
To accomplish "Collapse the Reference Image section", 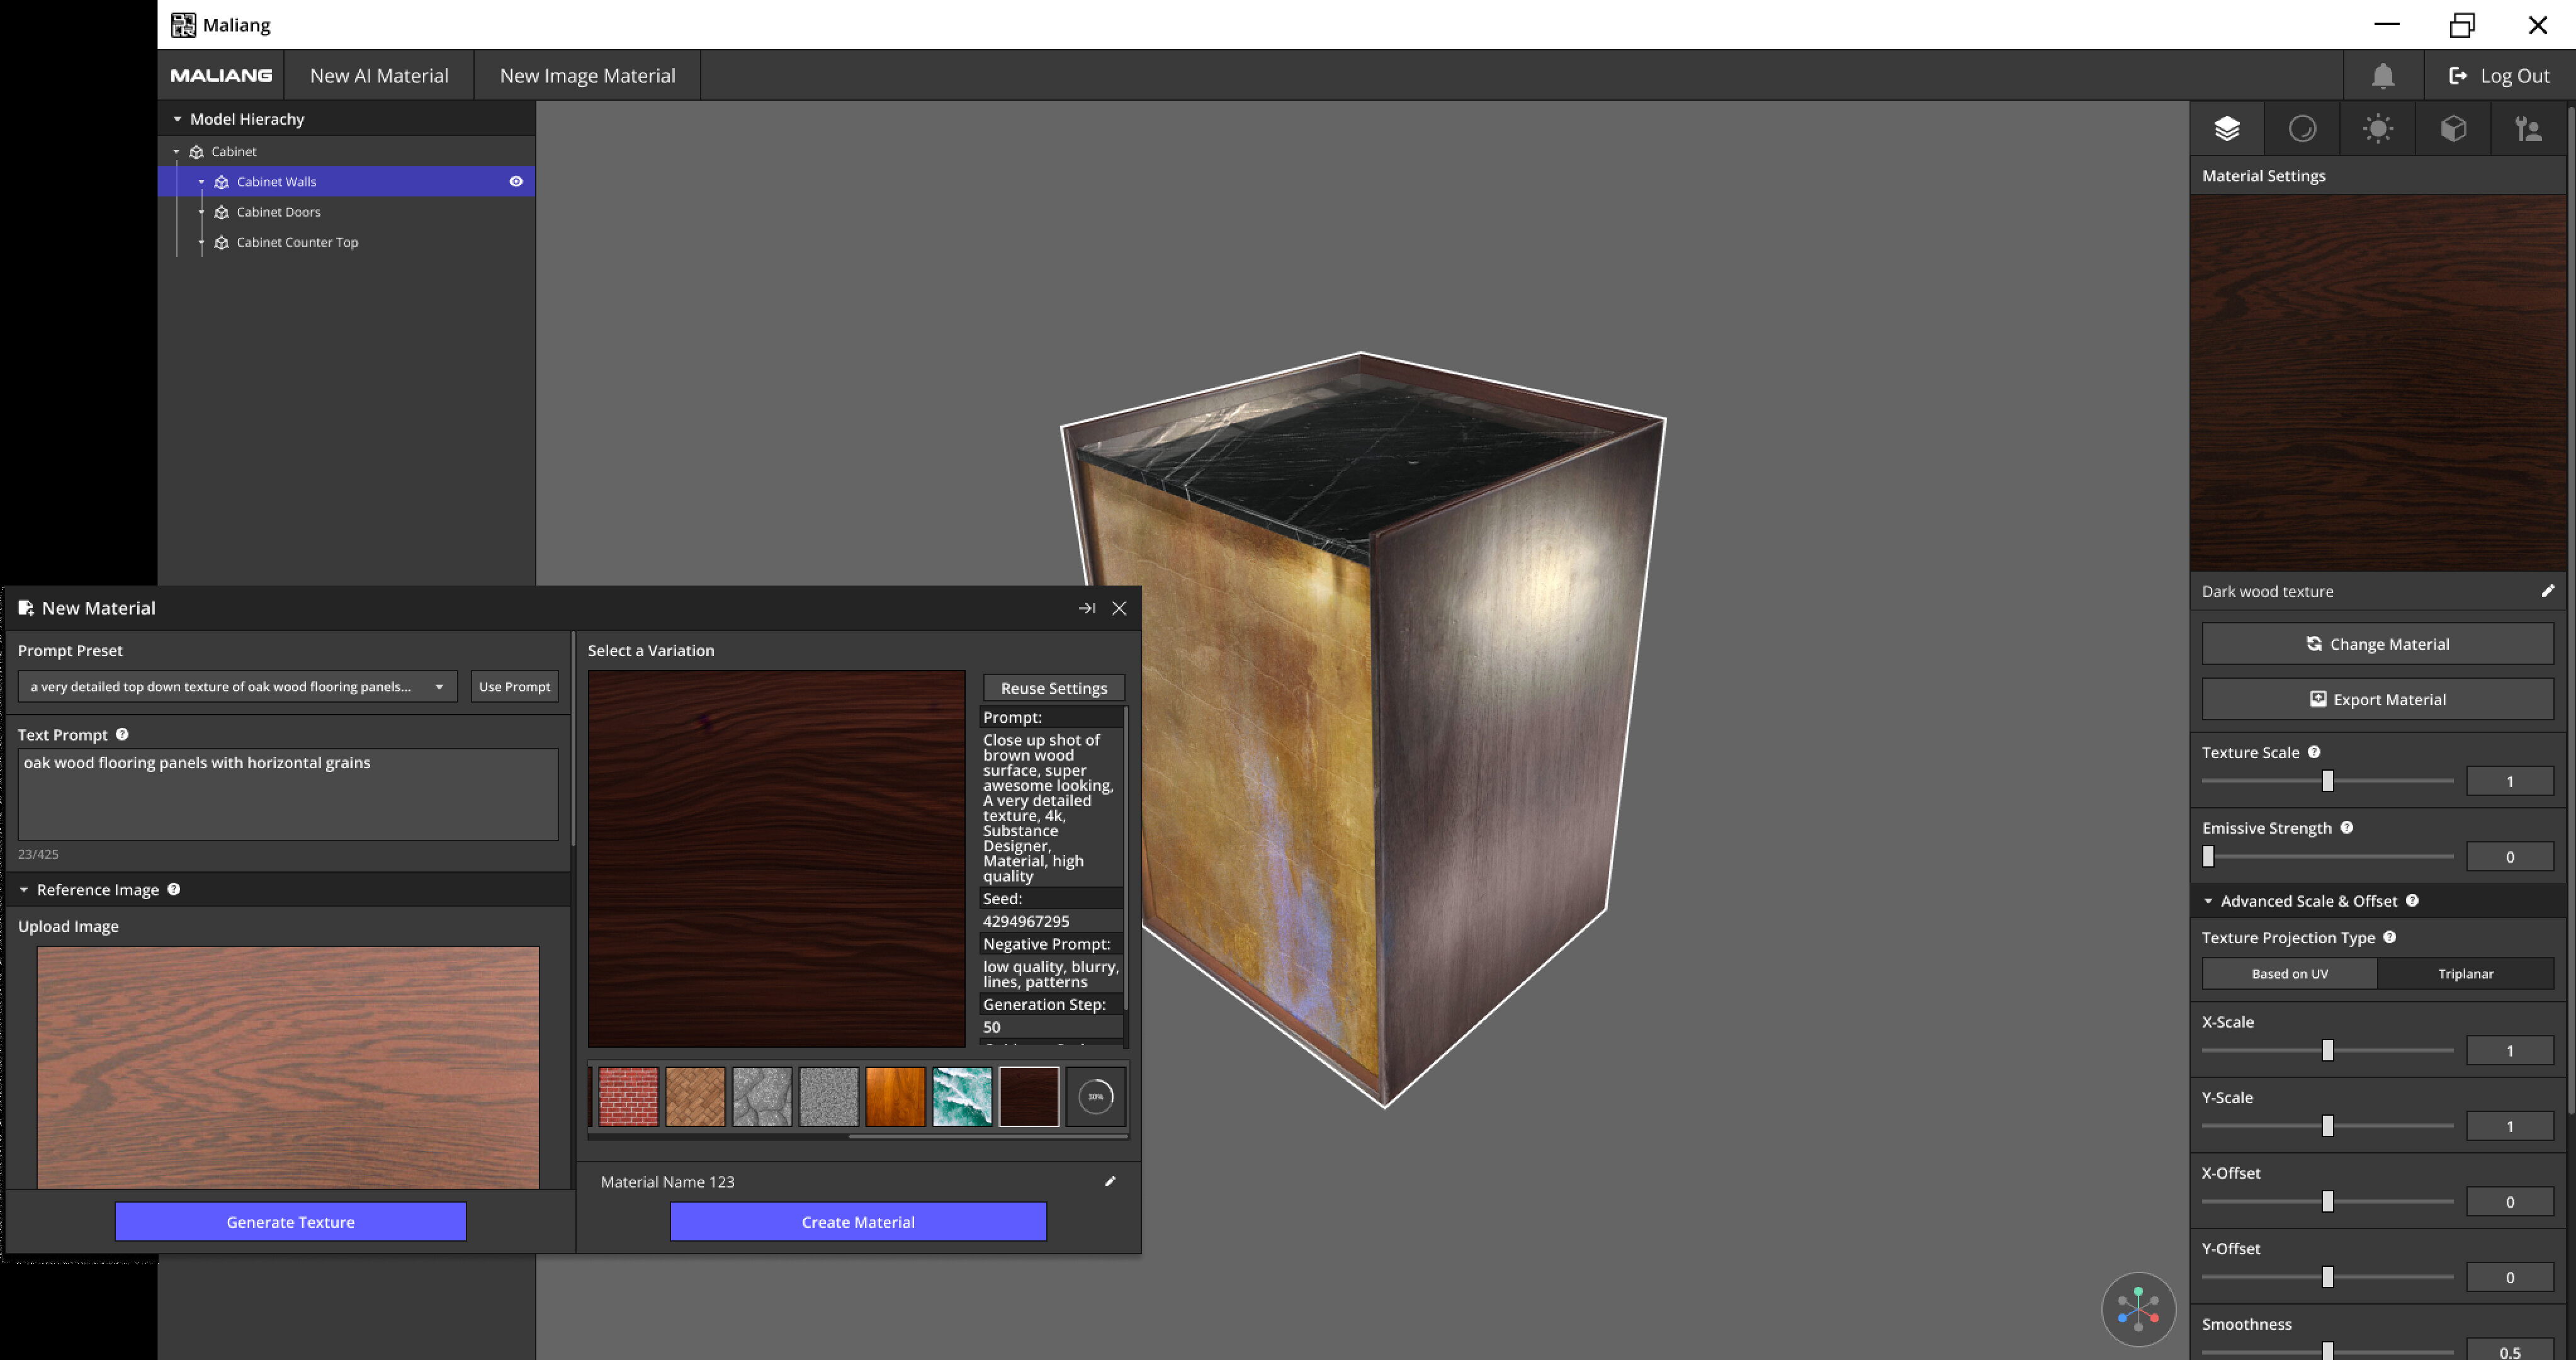I will (24, 890).
